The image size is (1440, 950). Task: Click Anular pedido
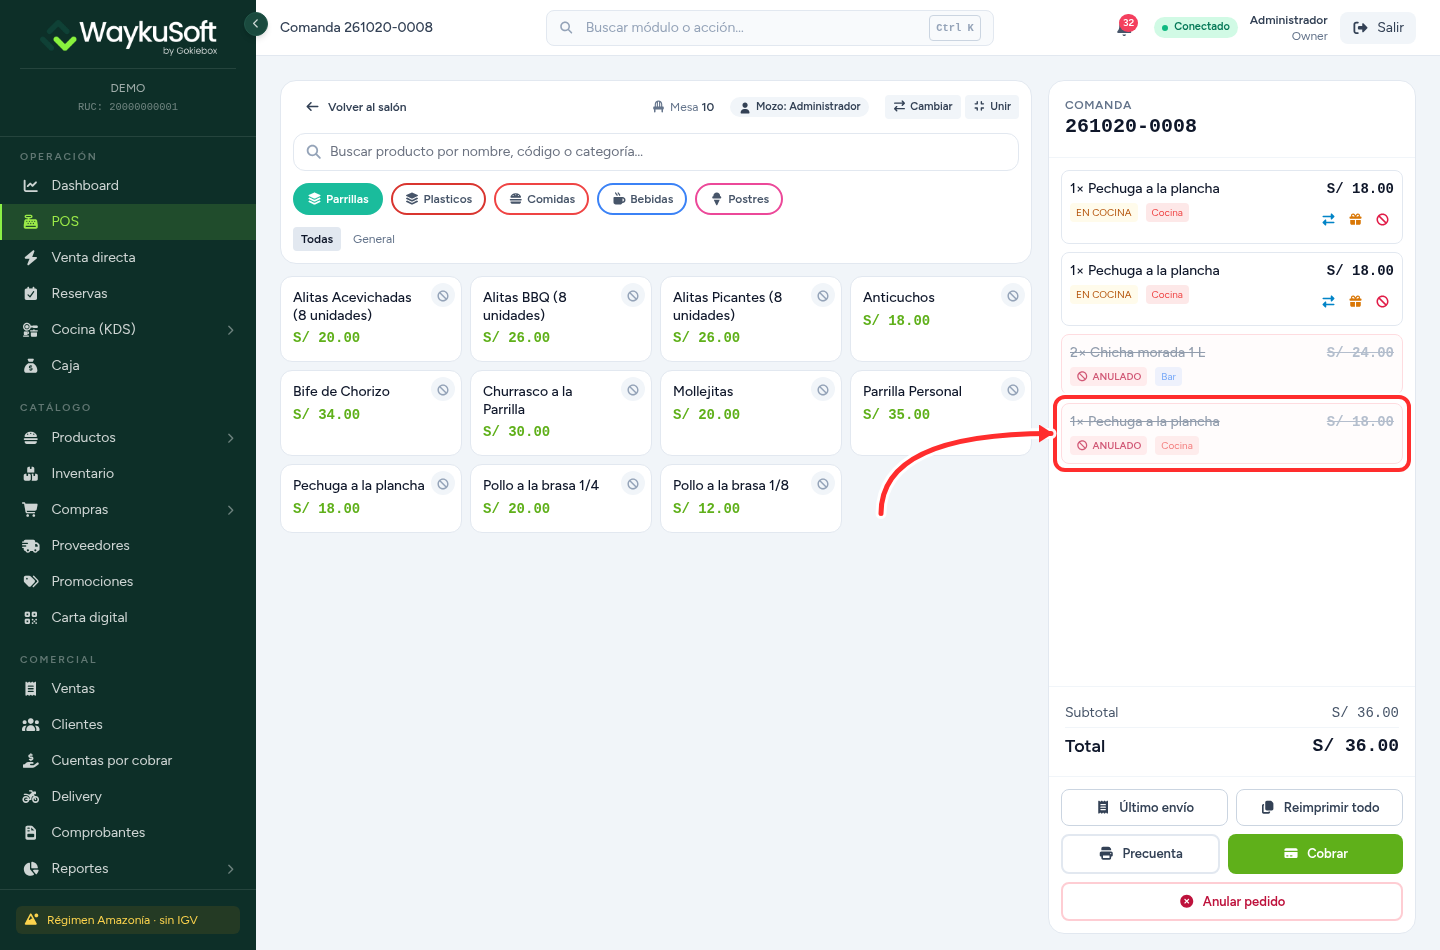point(1232,901)
